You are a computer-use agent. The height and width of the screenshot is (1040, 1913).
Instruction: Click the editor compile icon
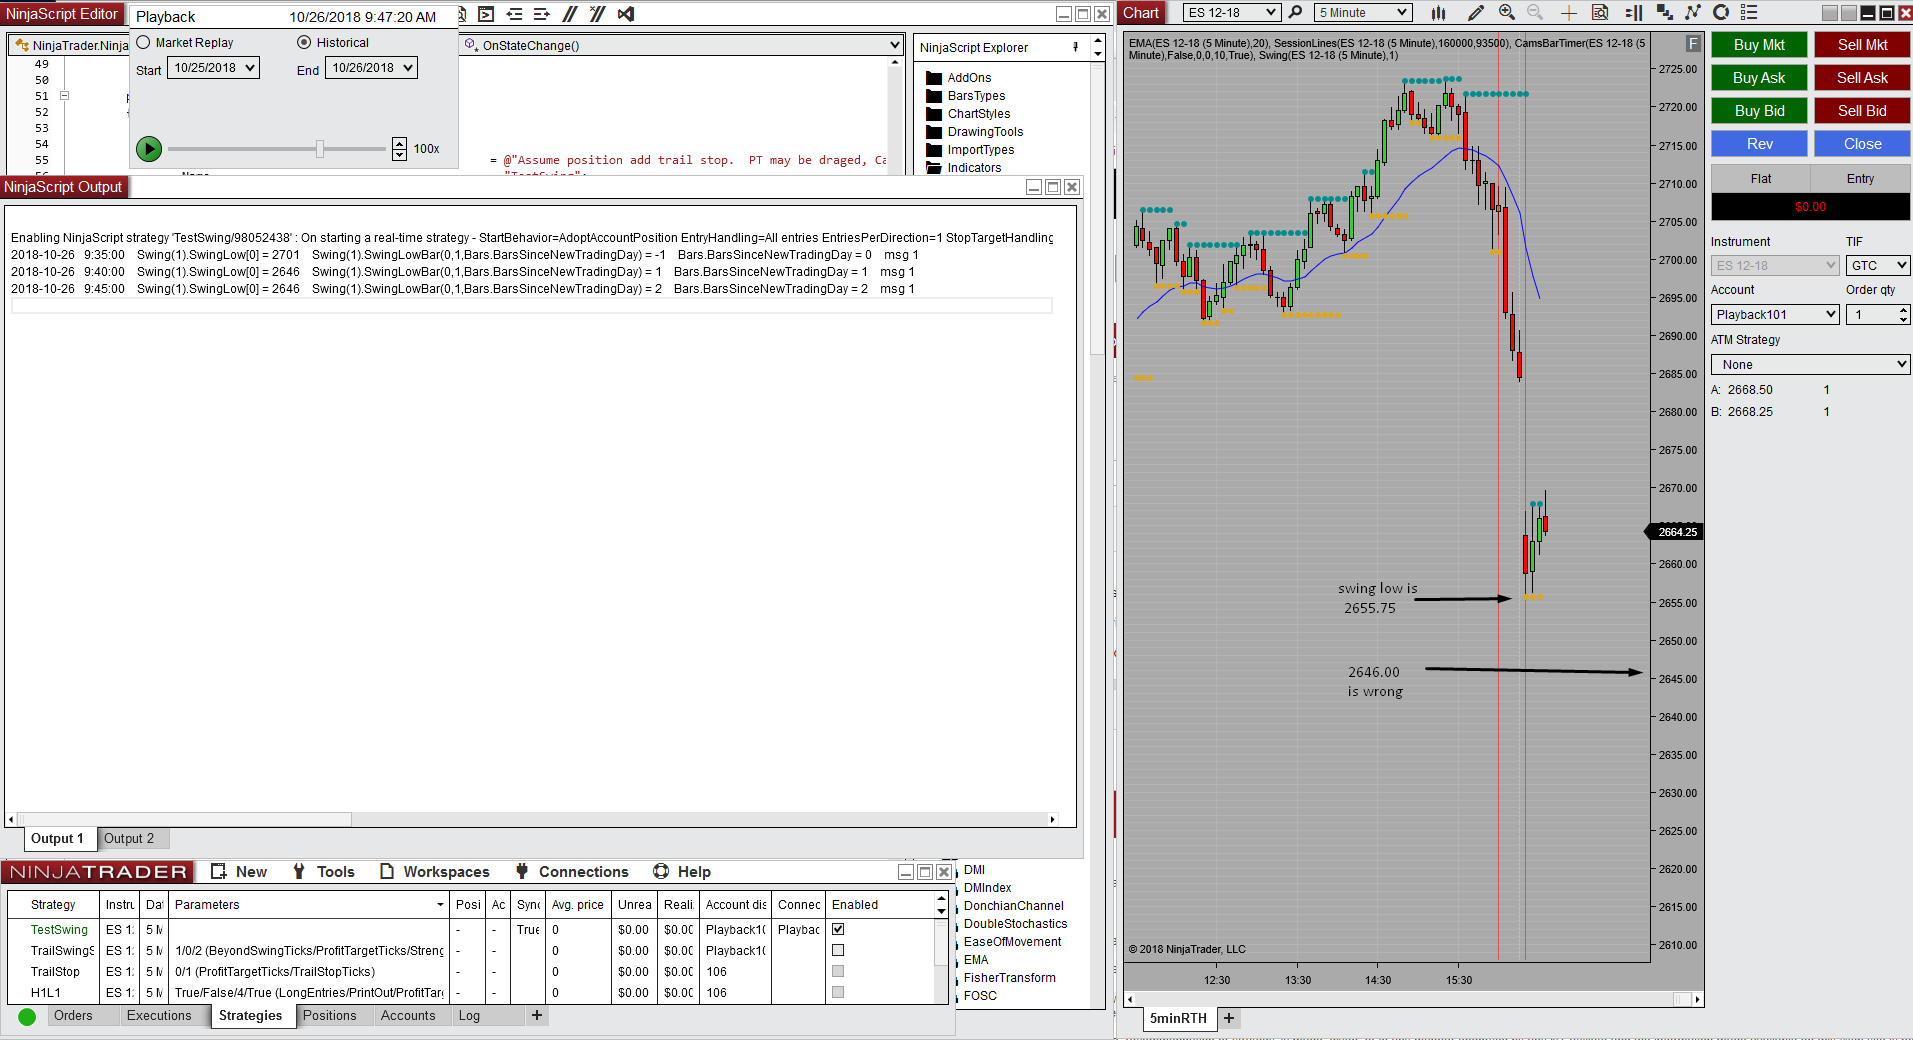(x=486, y=14)
